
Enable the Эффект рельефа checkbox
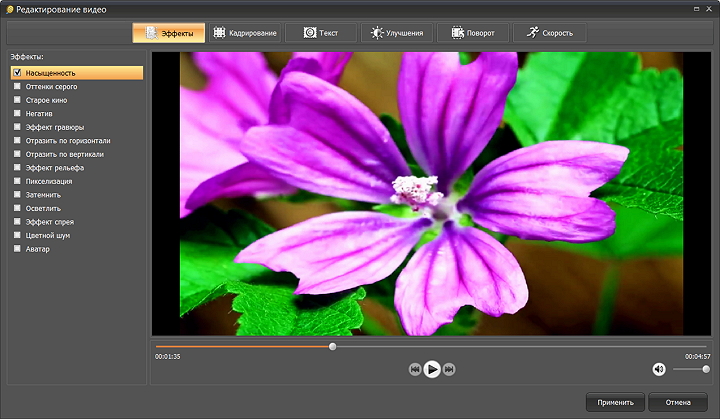pos(17,167)
